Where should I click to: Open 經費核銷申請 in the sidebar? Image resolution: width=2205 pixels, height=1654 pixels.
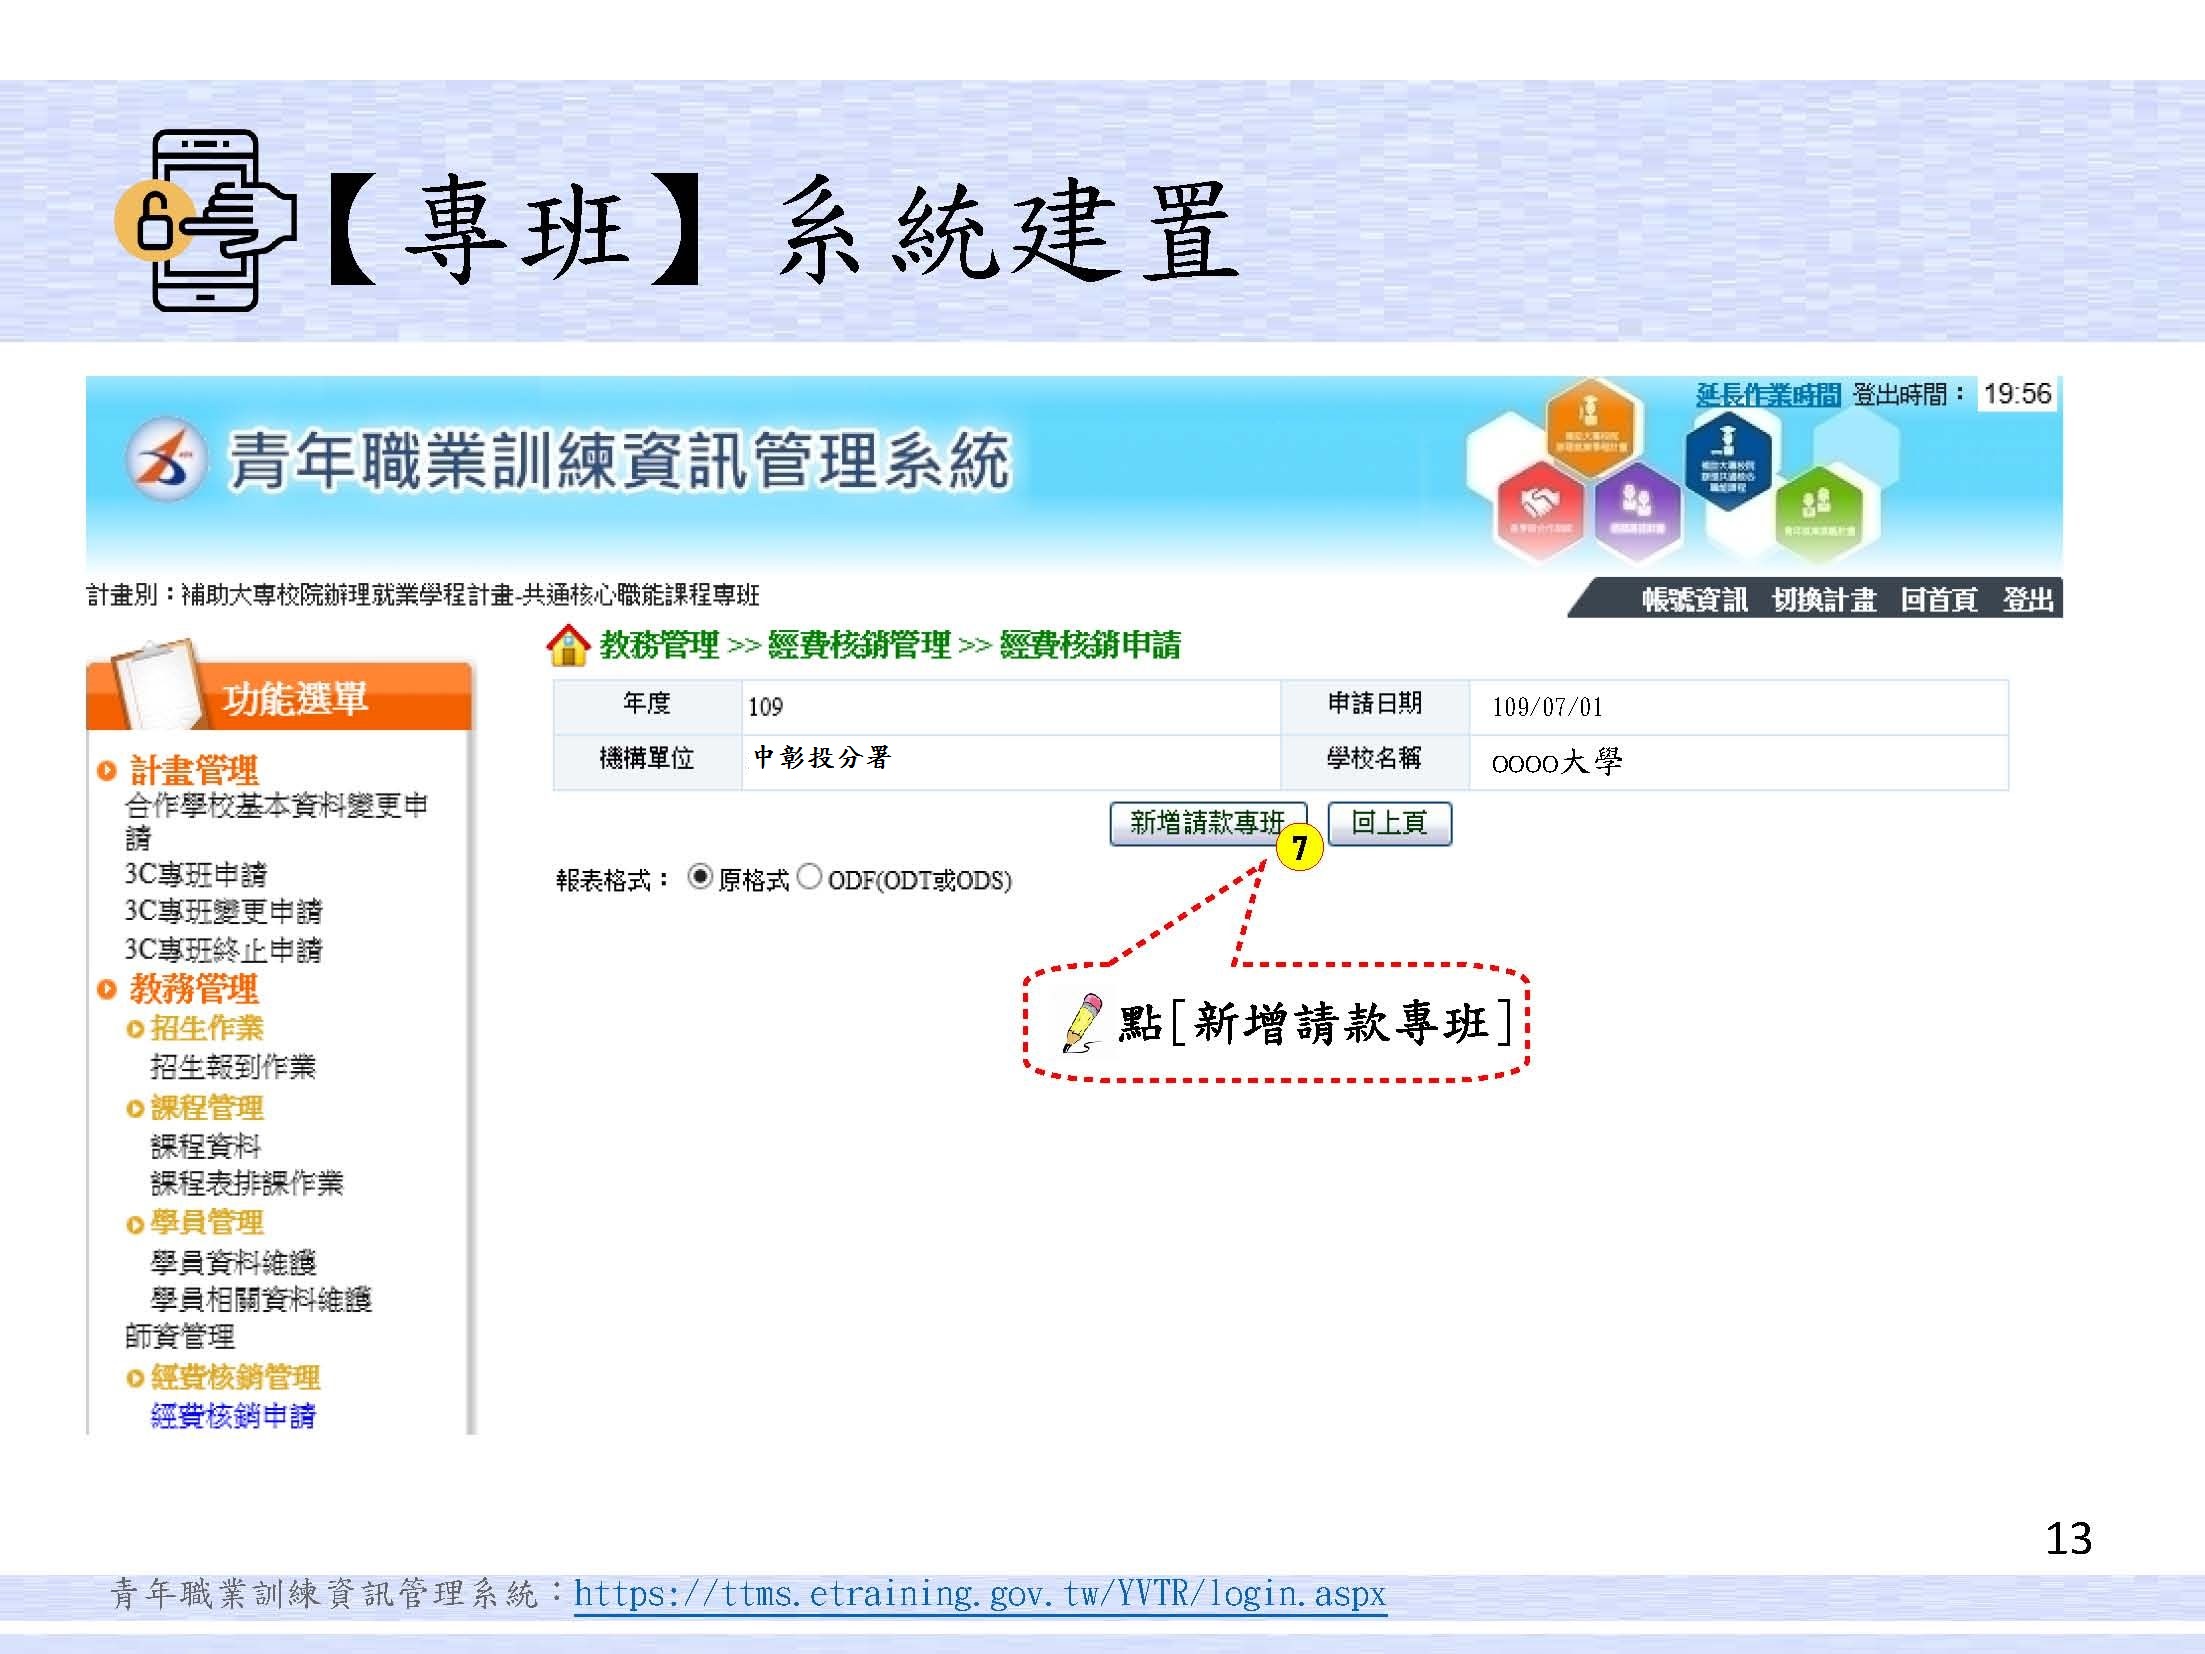[x=233, y=1415]
